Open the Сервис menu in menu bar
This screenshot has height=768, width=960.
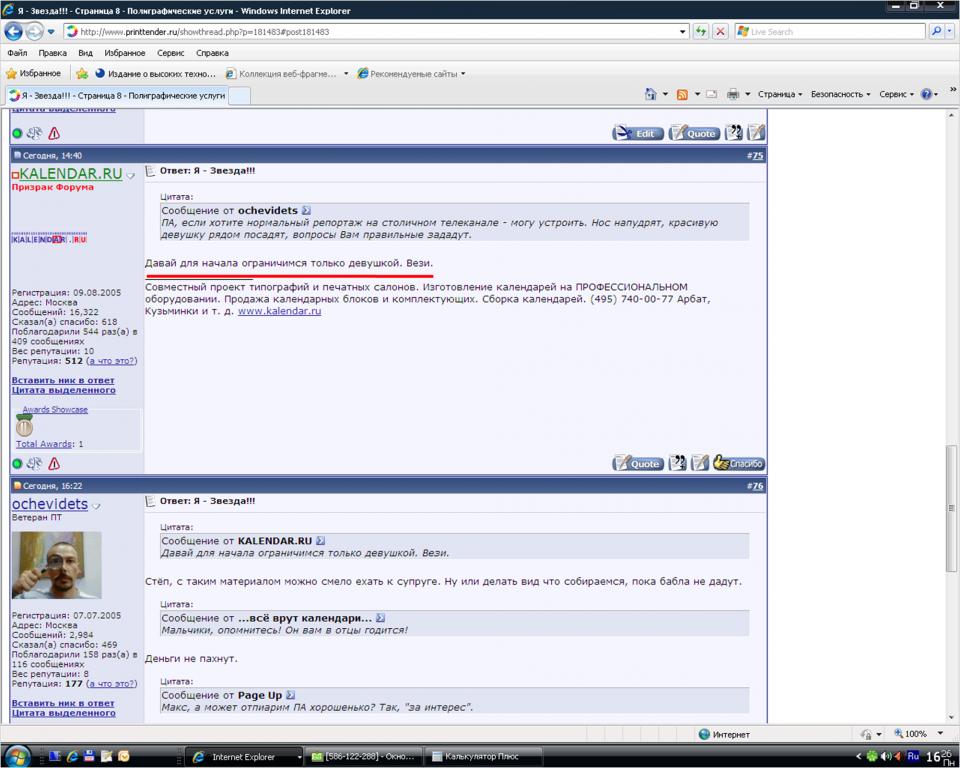[x=170, y=53]
